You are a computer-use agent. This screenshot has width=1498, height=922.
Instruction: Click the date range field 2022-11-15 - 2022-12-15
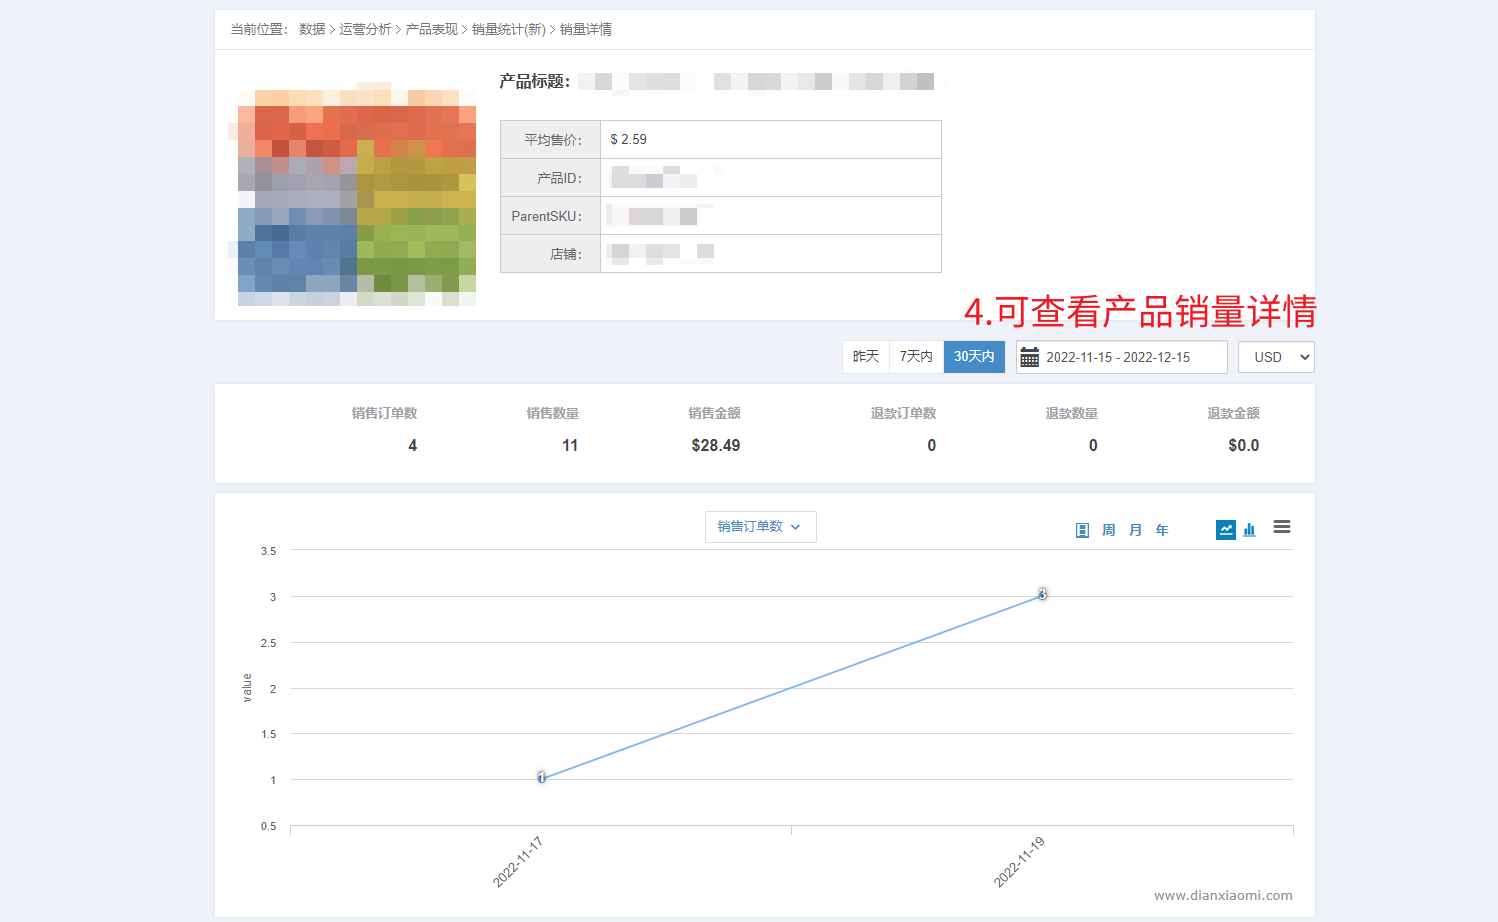click(1122, 357)
